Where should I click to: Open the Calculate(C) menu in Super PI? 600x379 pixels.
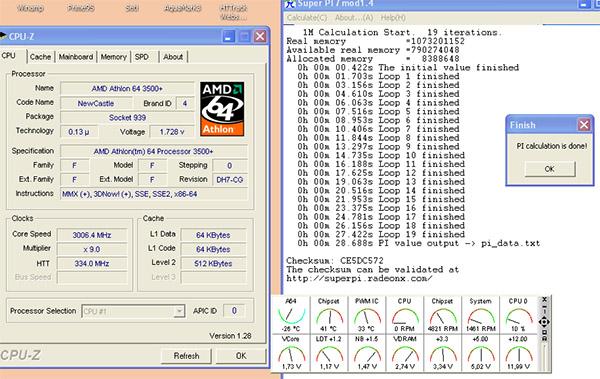point(307,18)
